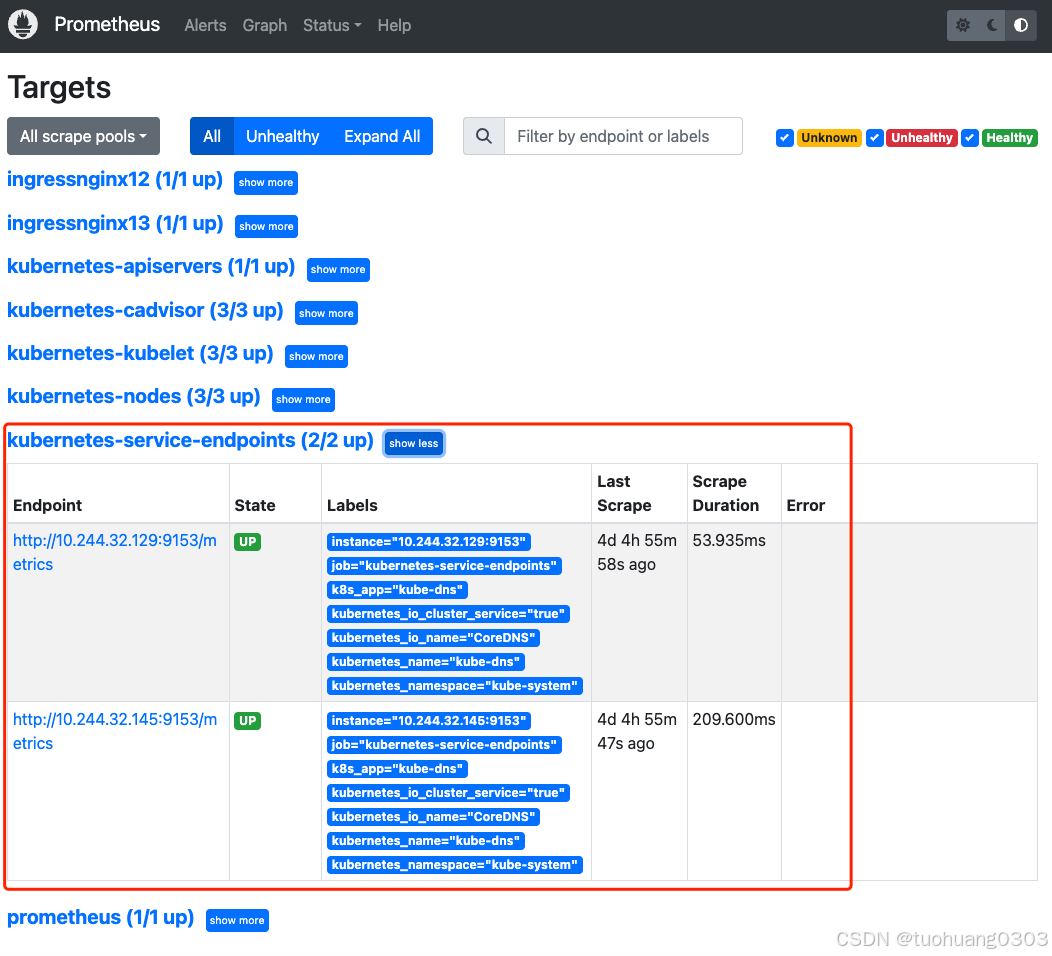Switch to the dark theme moon icon
The image size is (1052, 956).
(992, 25)
